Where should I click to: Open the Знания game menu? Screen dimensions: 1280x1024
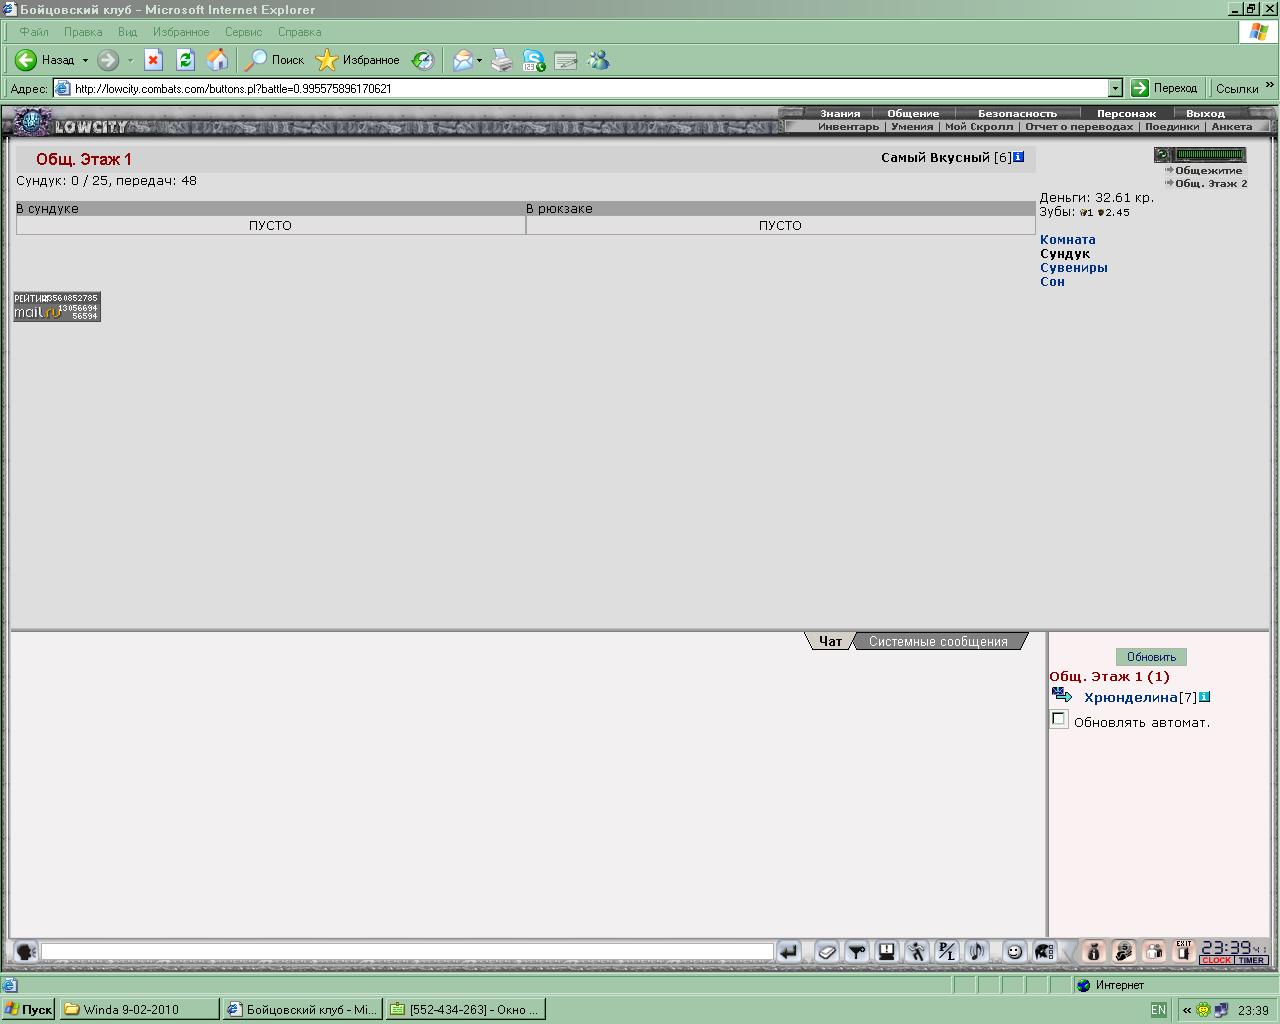(840, 113)
